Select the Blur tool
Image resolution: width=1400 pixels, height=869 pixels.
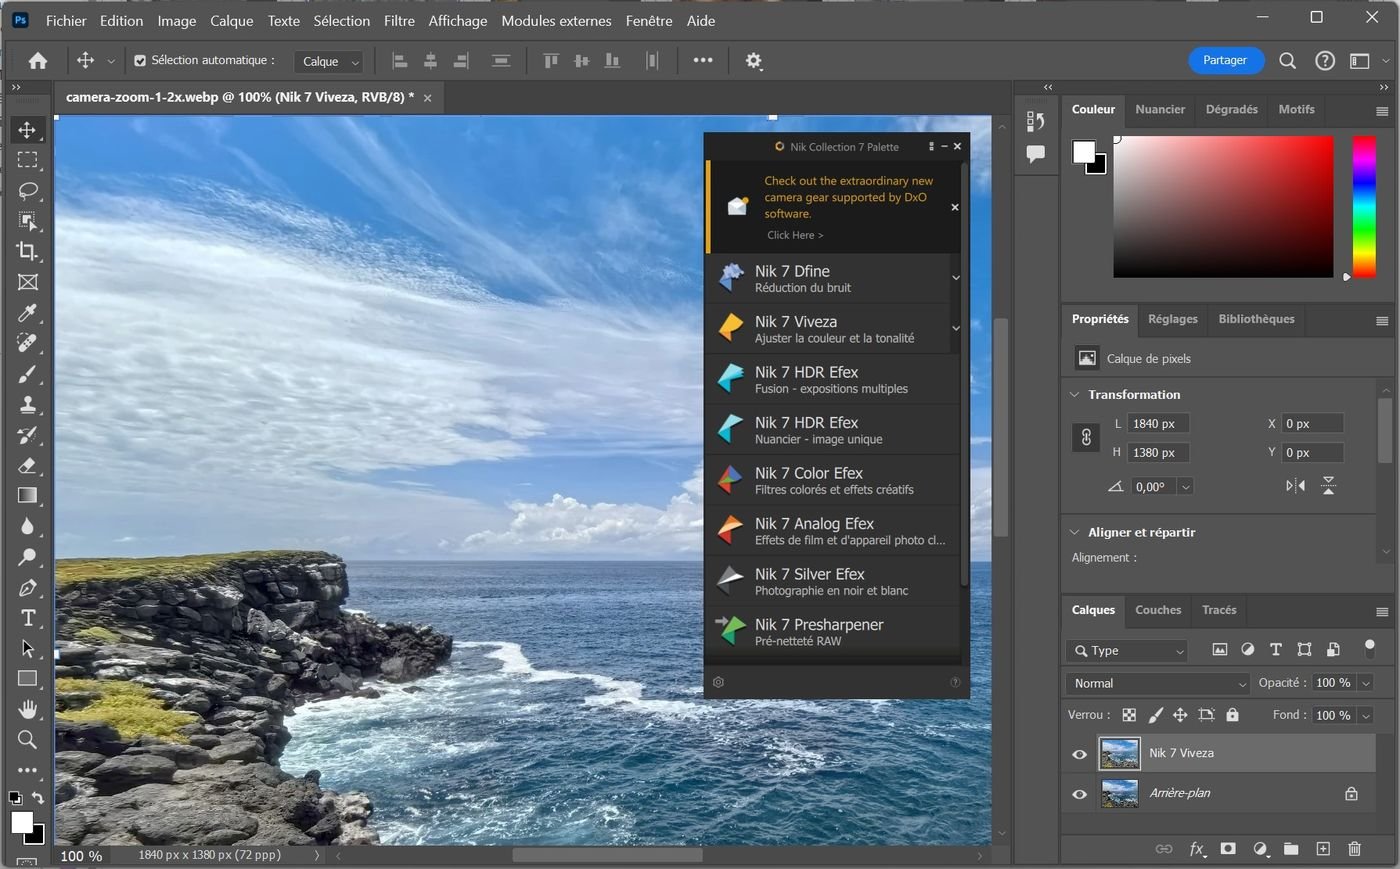coord(28,526)
